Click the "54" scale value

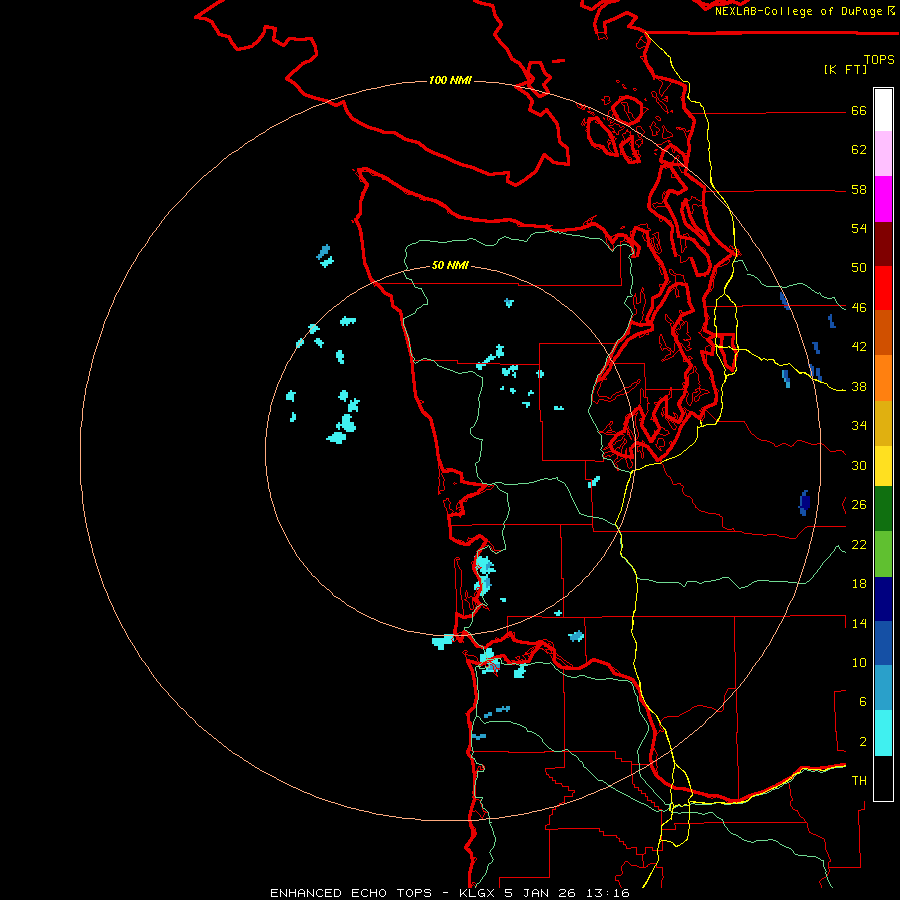coord(859,228)
